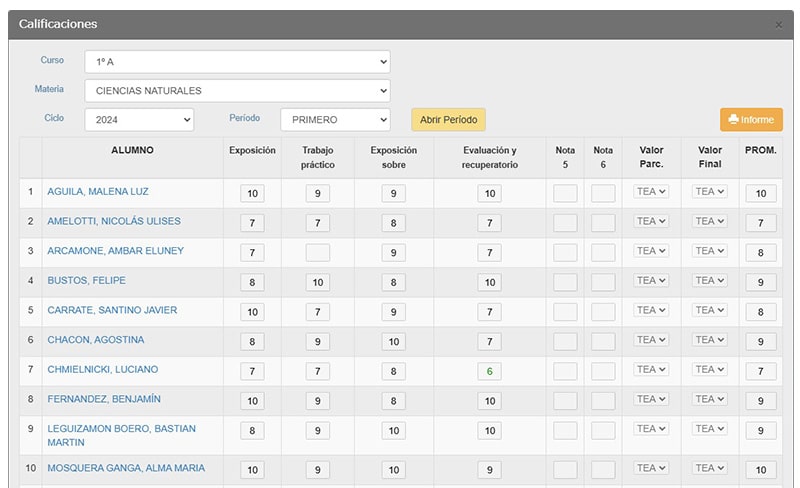Click the Trabajo práctico column header
Screen dimensions: 800x488
coord(318,157)
